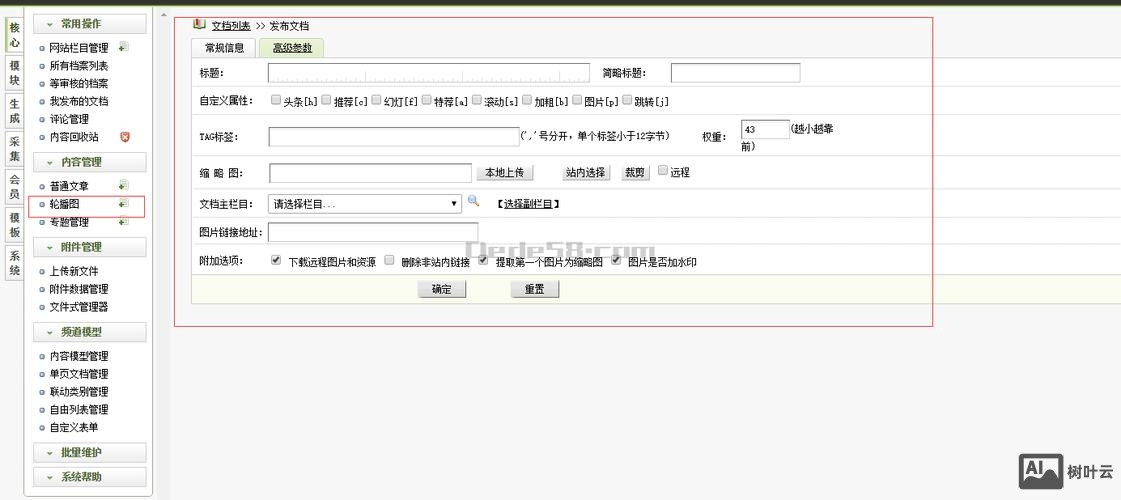Toggle the 远程 thumbnail checkbox
The image size is (1121, 500).
coord(663,170)
